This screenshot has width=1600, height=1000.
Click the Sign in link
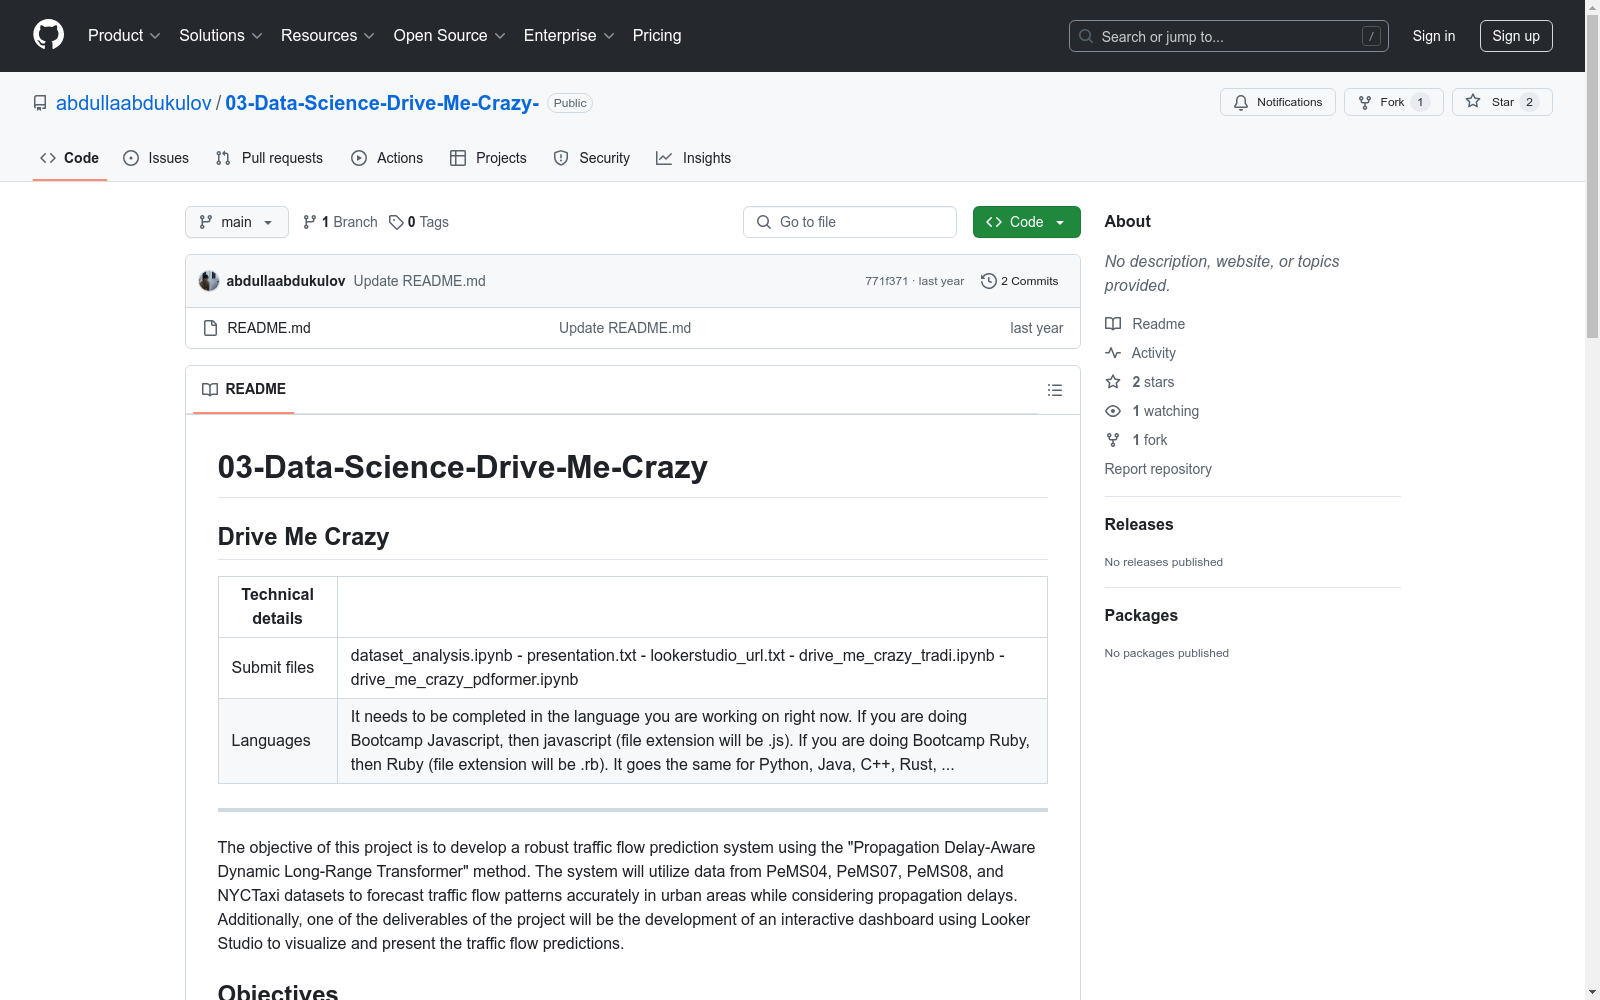pos(1433,36)
